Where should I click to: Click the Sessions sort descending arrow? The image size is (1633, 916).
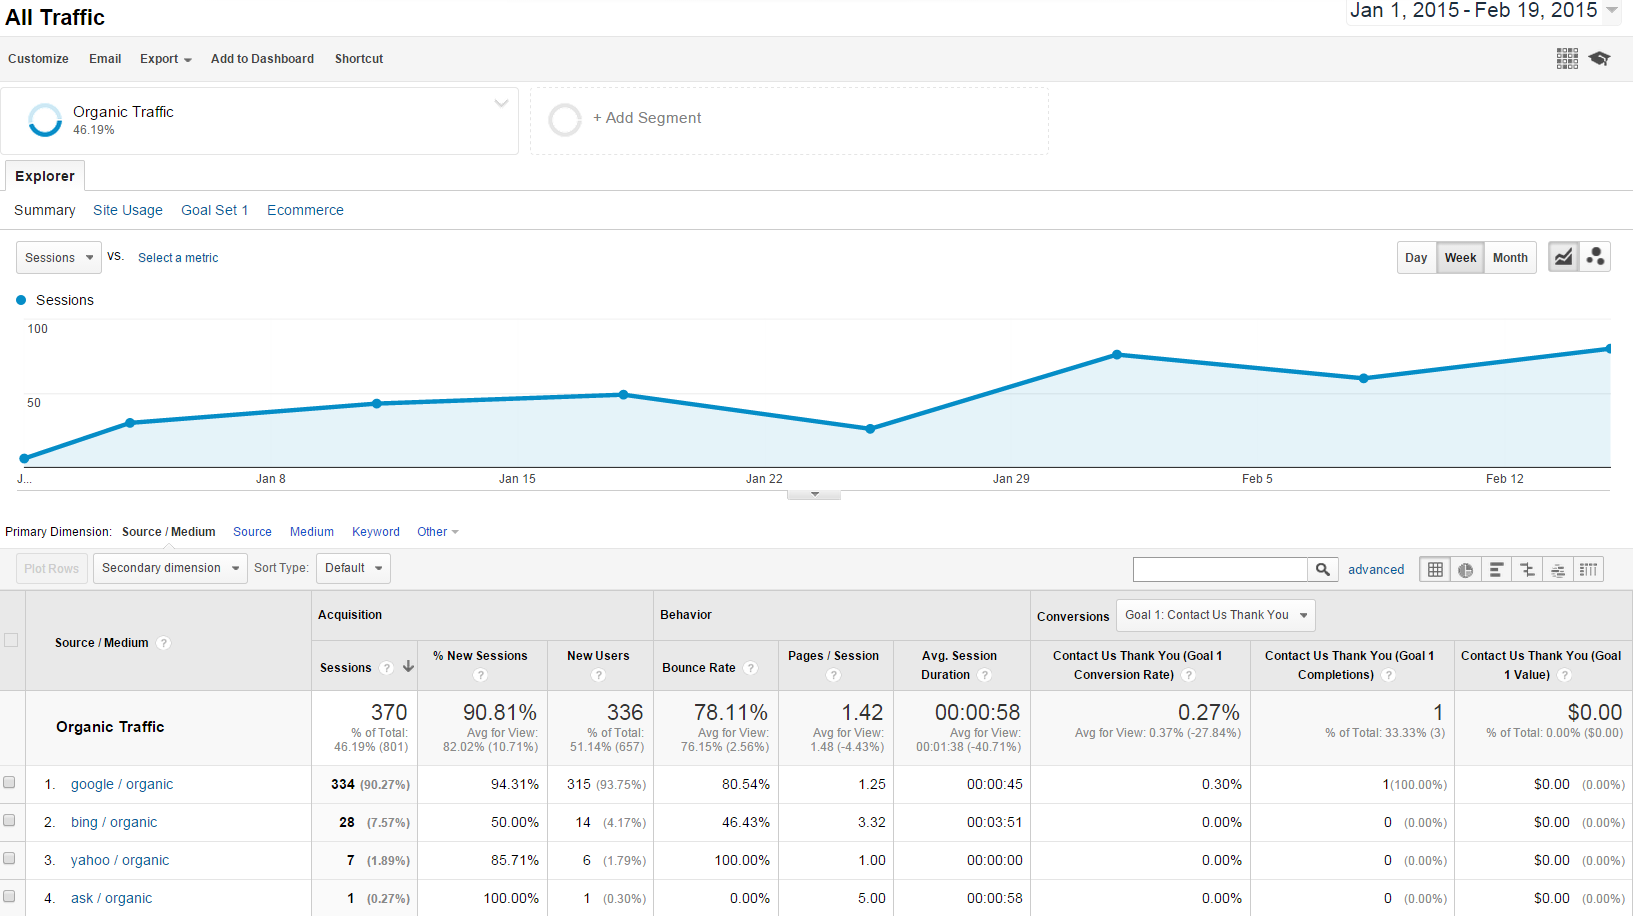(408, 666)
